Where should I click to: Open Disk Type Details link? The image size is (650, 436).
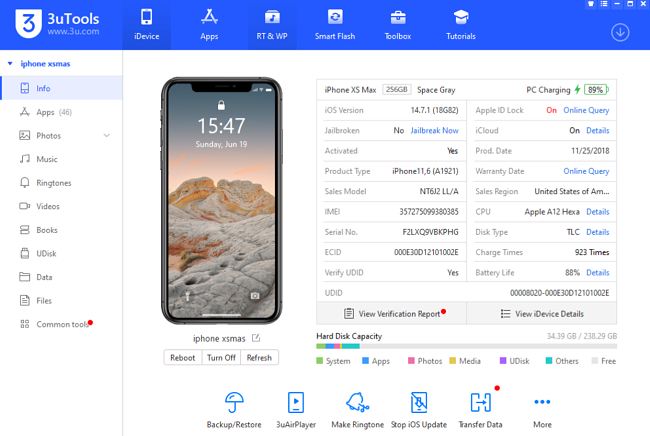click(x=597, y=232)
